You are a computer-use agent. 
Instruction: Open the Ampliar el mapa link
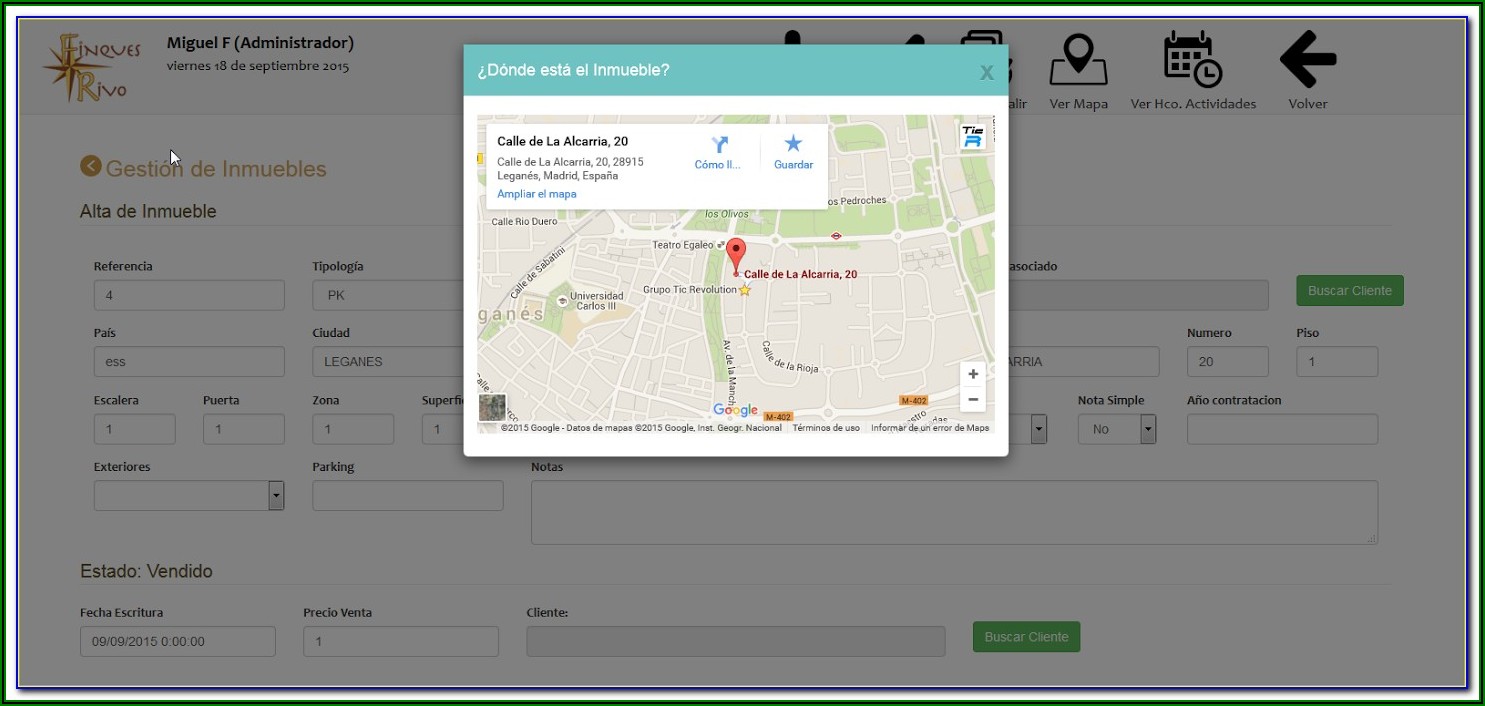pyautogui.click(x=537, y=194)
